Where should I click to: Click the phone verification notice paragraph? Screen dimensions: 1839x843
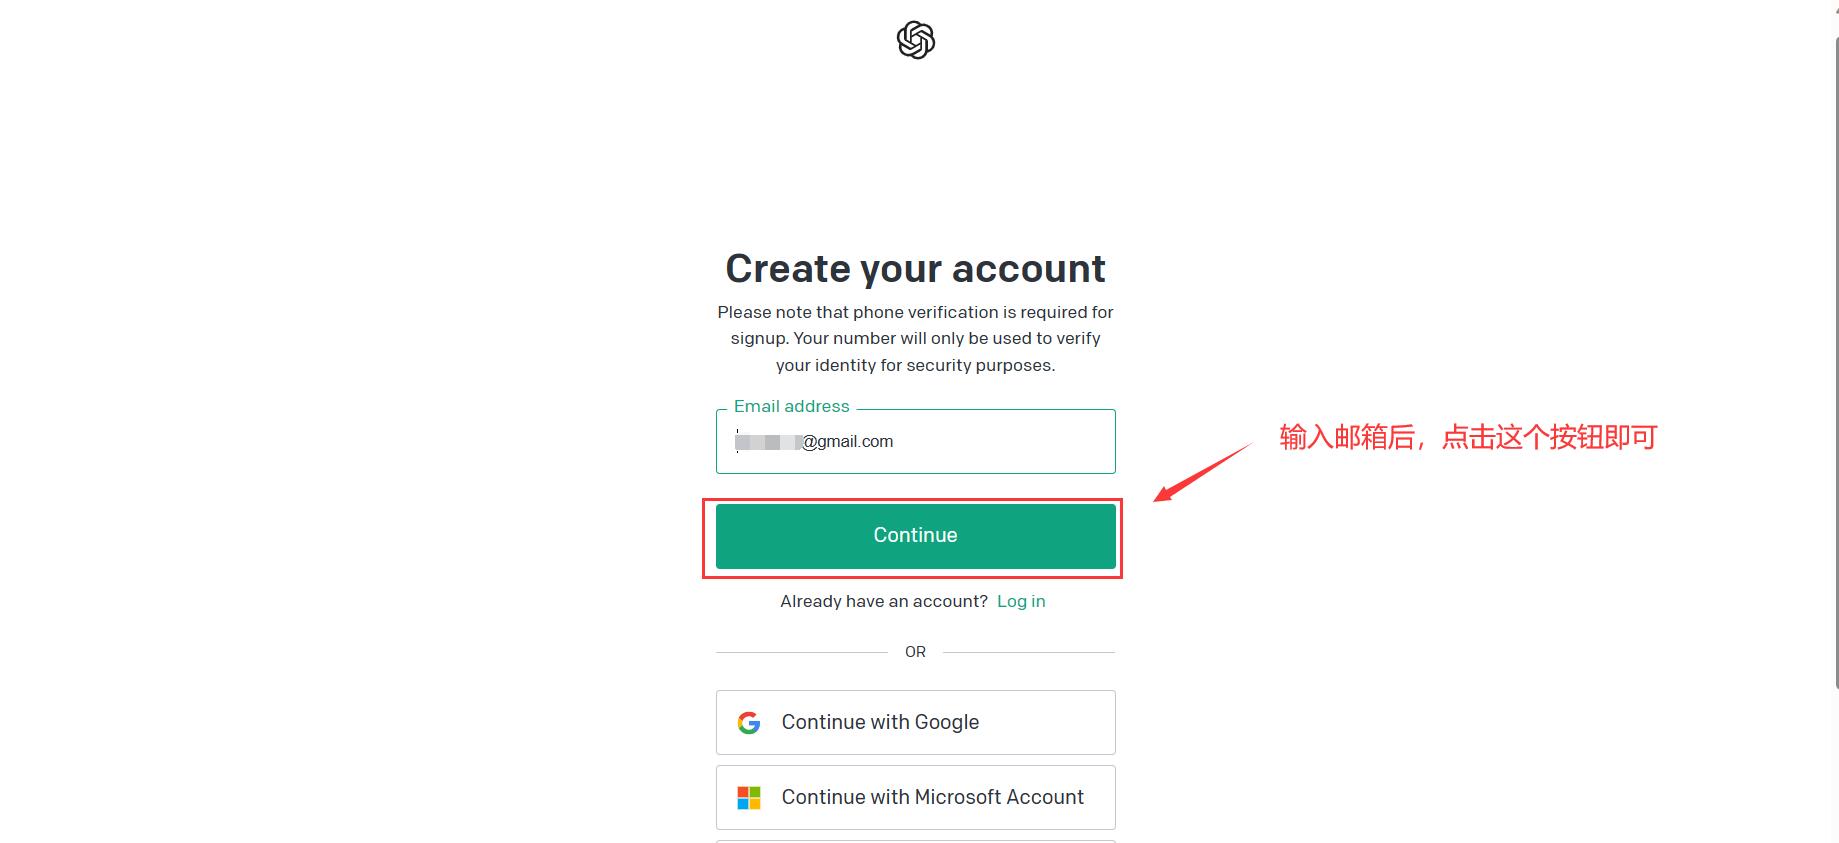click(915, 339)
